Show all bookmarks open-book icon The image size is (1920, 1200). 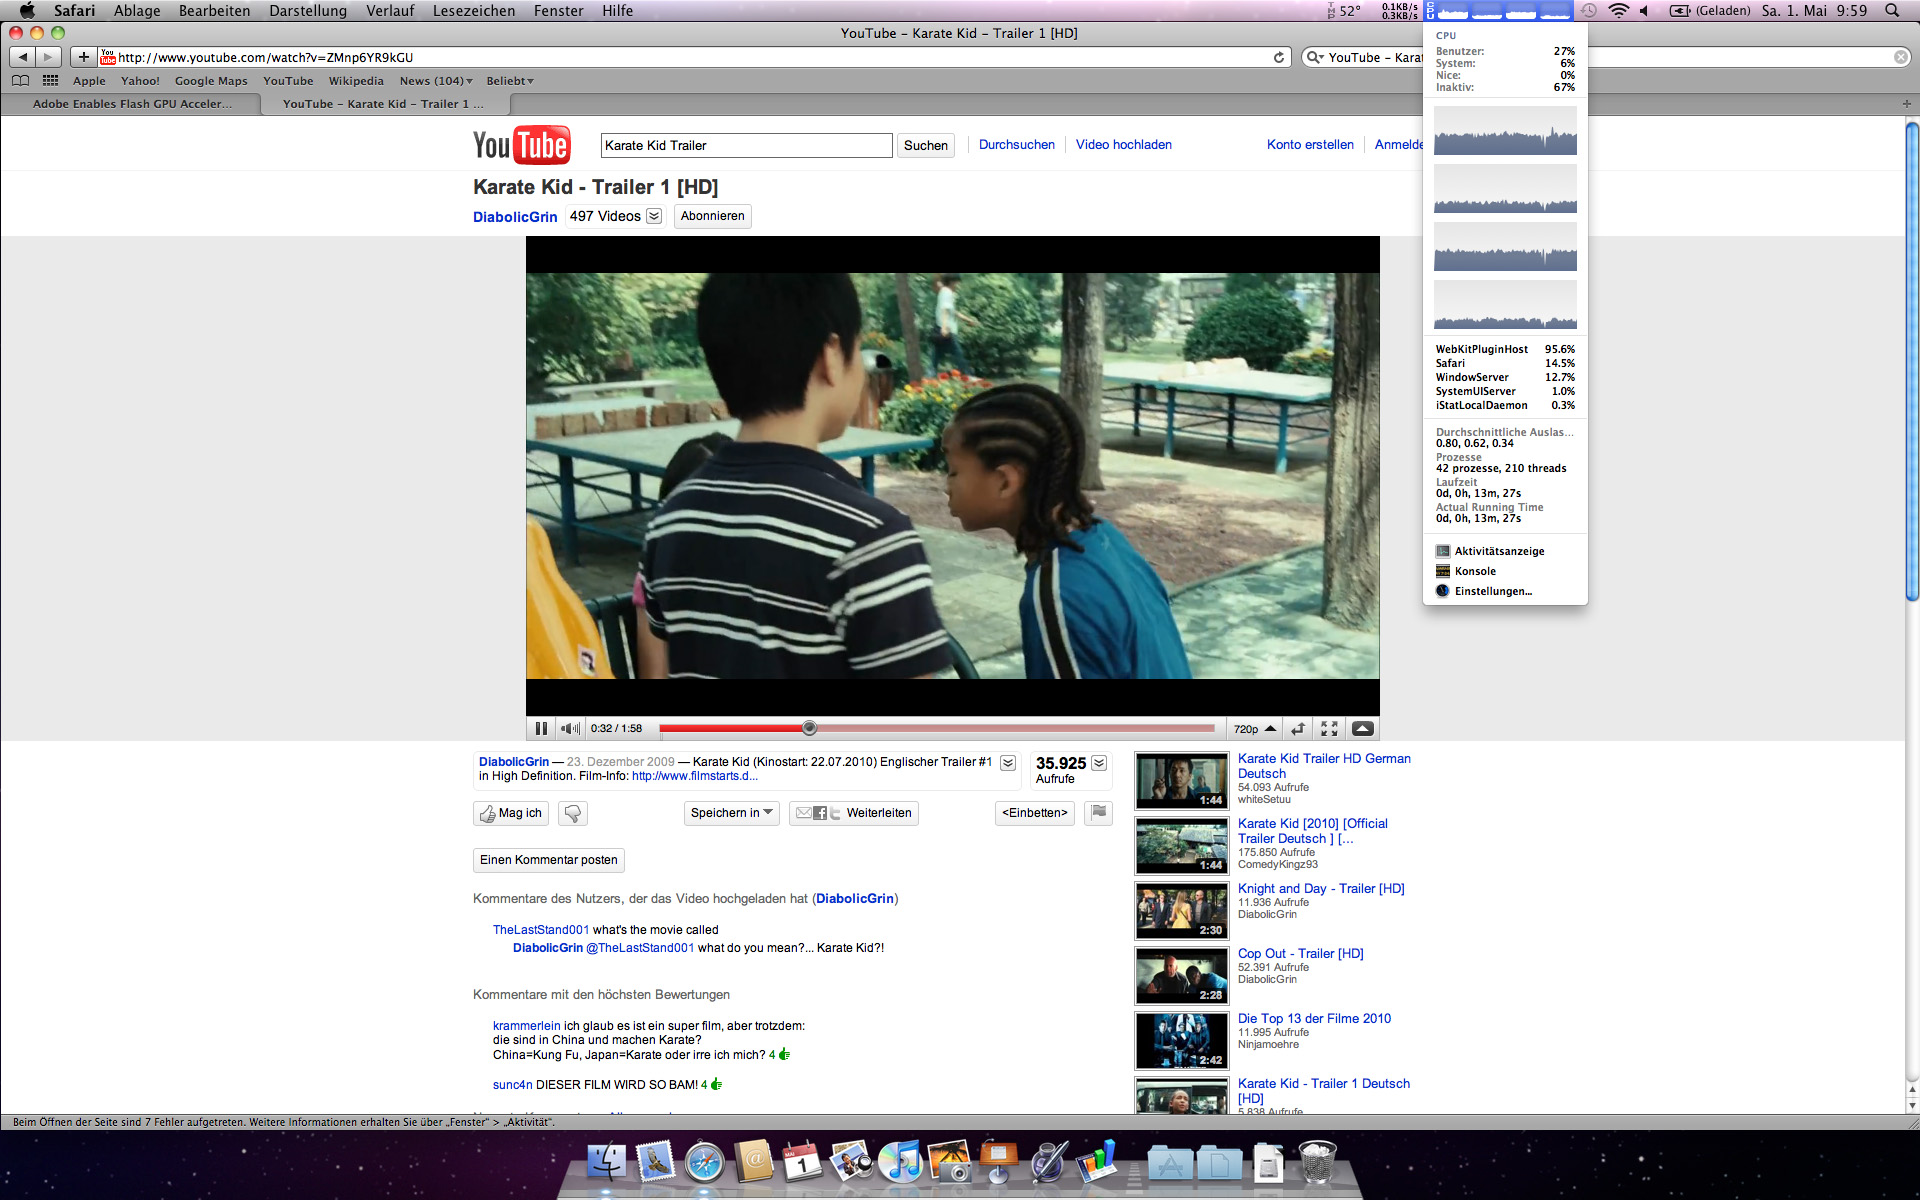pos(20,81)
